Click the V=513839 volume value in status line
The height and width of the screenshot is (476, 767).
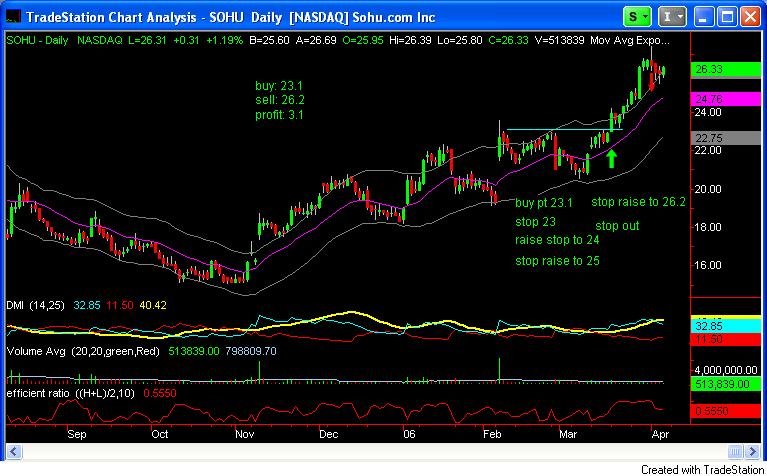(x=558, y=41)
